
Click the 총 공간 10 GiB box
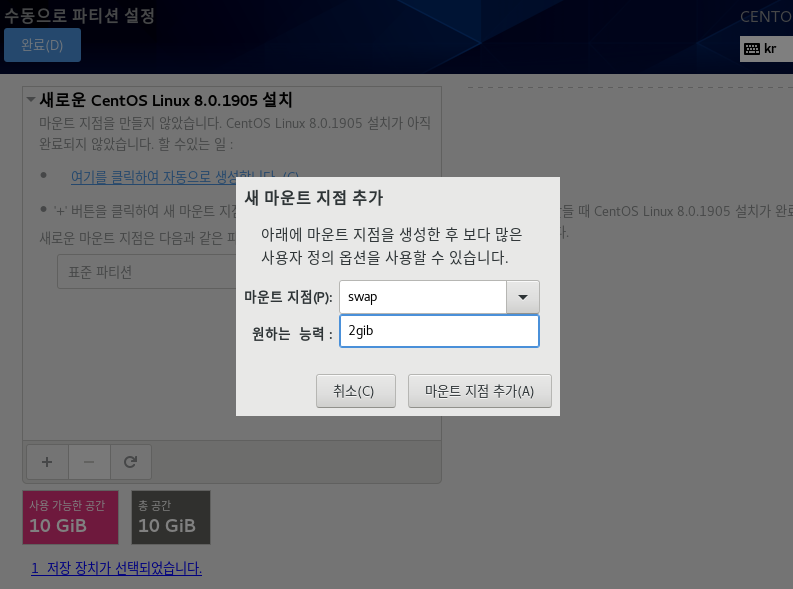(x=171, y=517)
